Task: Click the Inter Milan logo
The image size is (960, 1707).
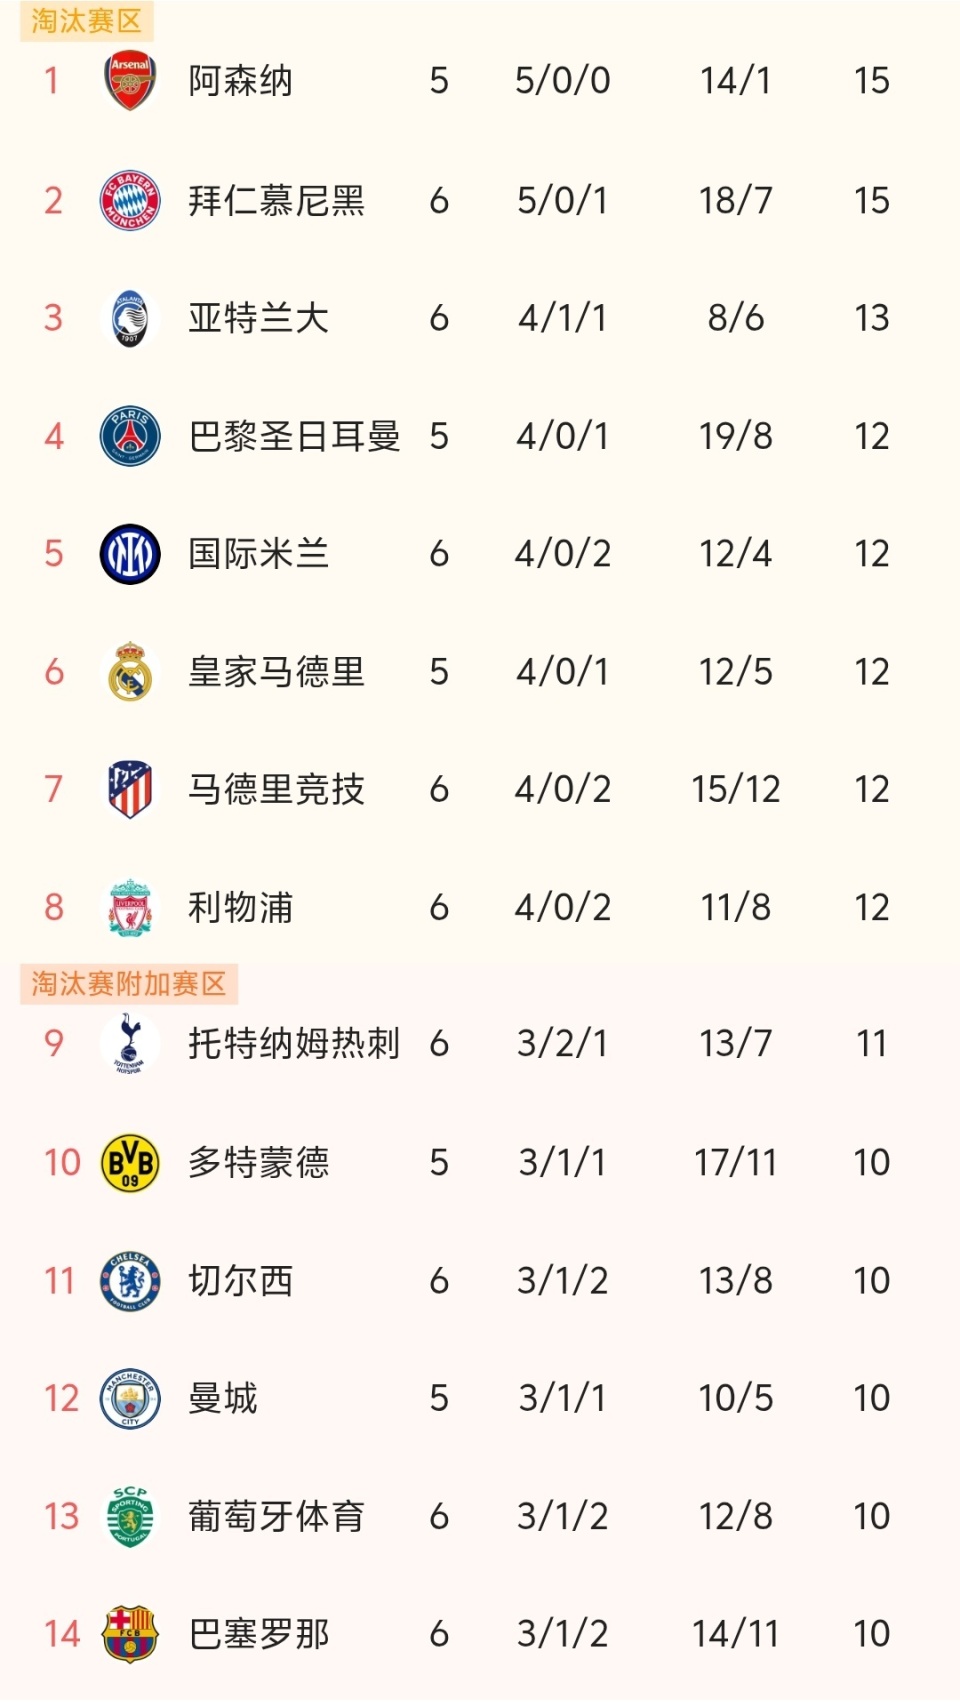Action: coord(130,554)
